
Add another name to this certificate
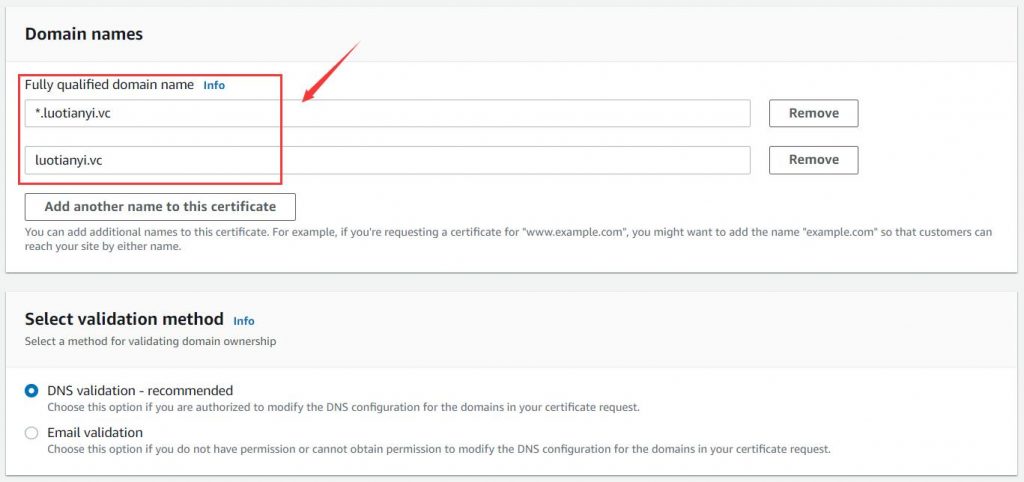[x=160, y=207]
